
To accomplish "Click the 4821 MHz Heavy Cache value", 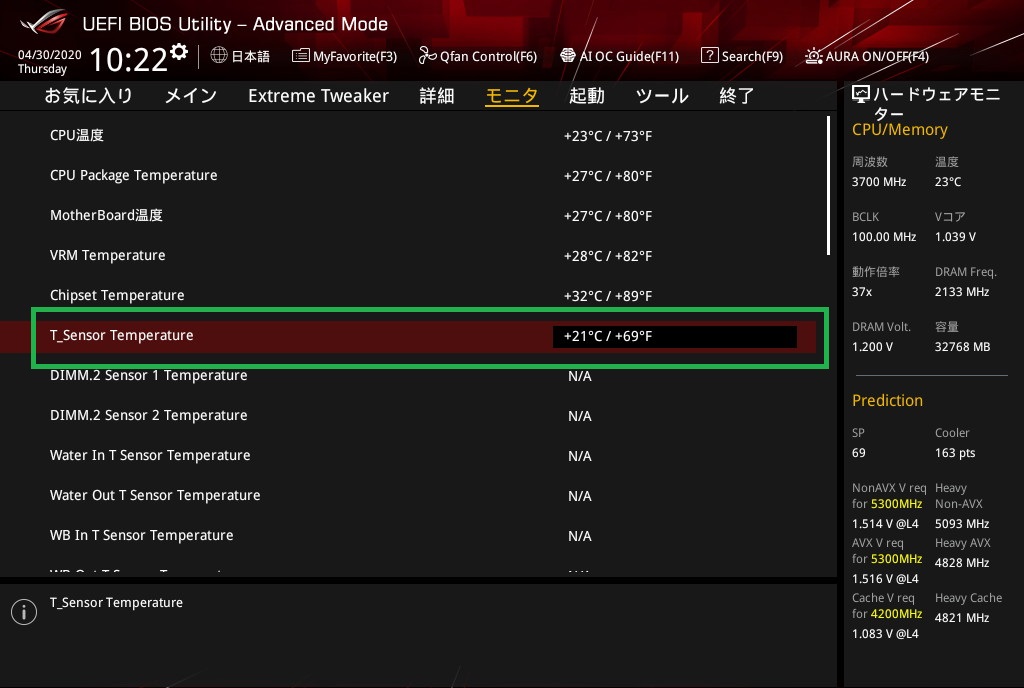I will click(961, 618).
